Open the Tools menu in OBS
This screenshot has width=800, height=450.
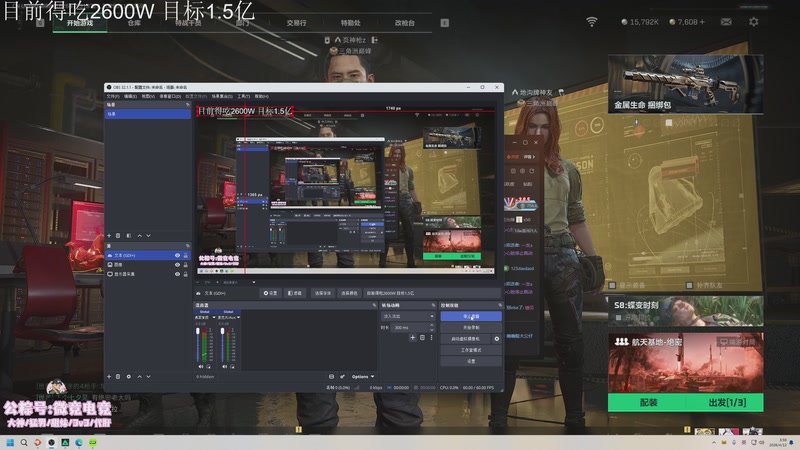pos(243,96)
